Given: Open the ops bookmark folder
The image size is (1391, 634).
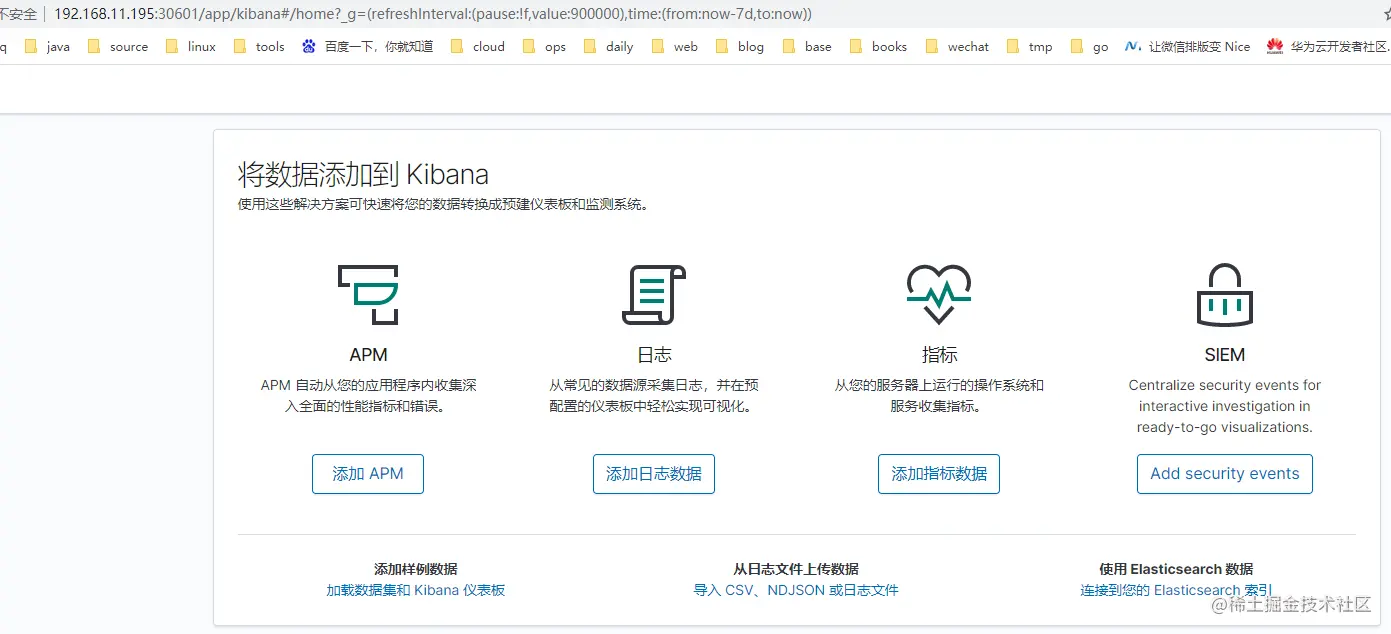Looking at the screenshot, I should coord(545,46).
